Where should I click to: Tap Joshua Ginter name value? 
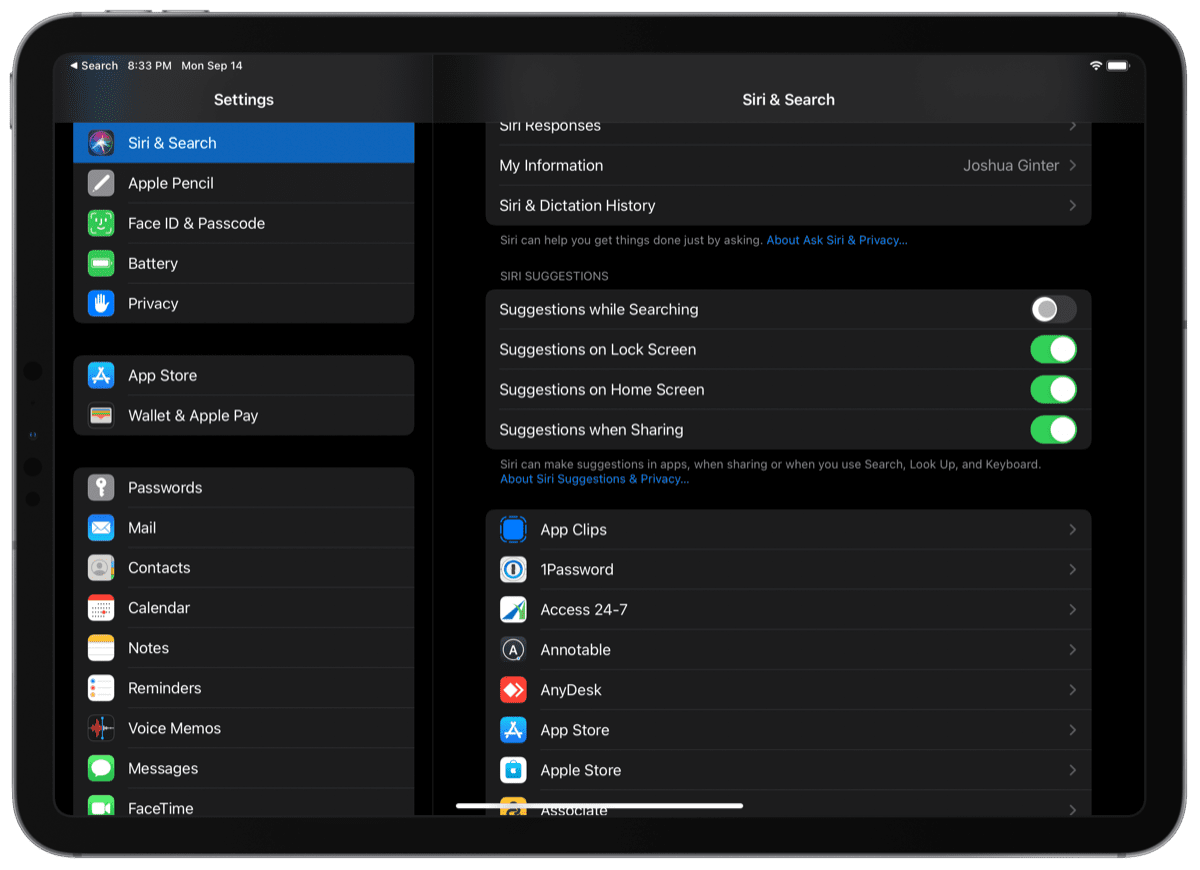1011,165
